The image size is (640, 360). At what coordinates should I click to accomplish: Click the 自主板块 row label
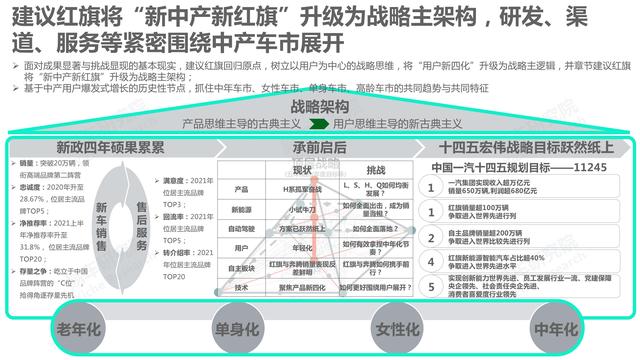242,268
